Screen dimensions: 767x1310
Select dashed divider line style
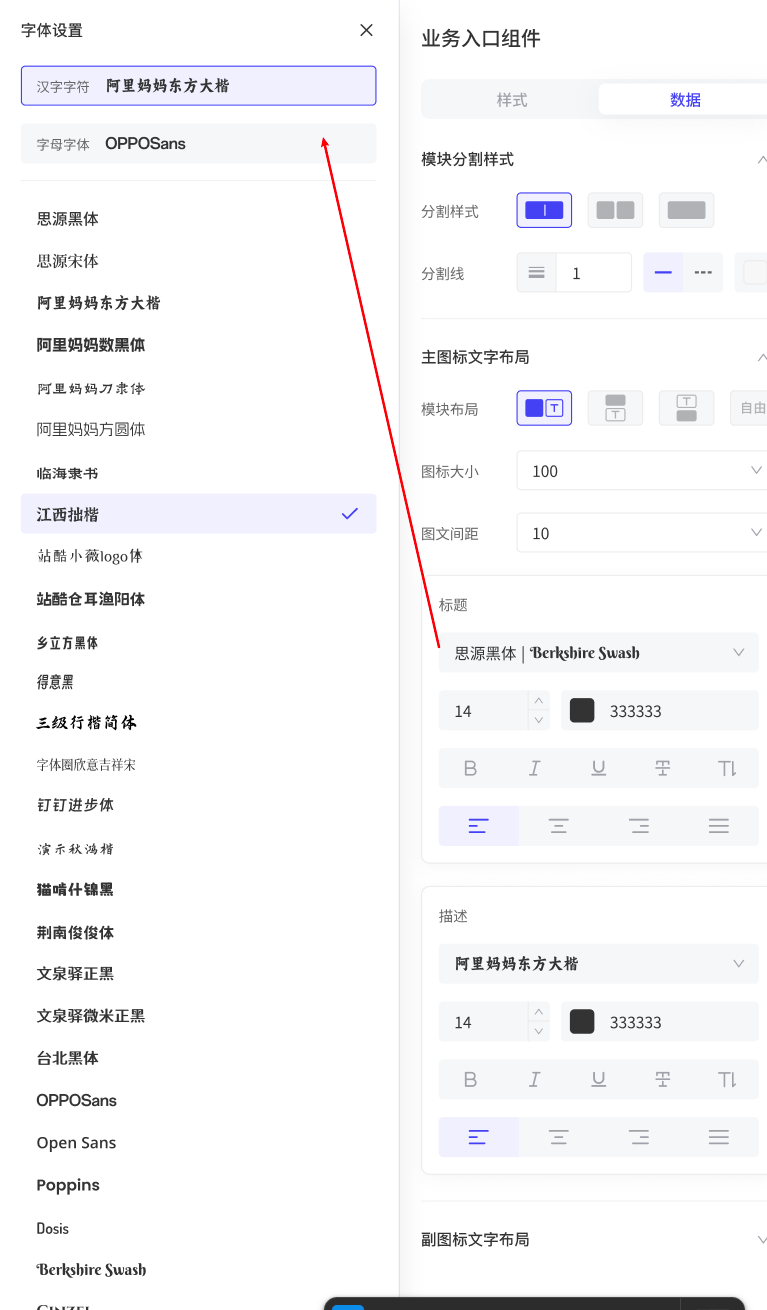point(703,273)
